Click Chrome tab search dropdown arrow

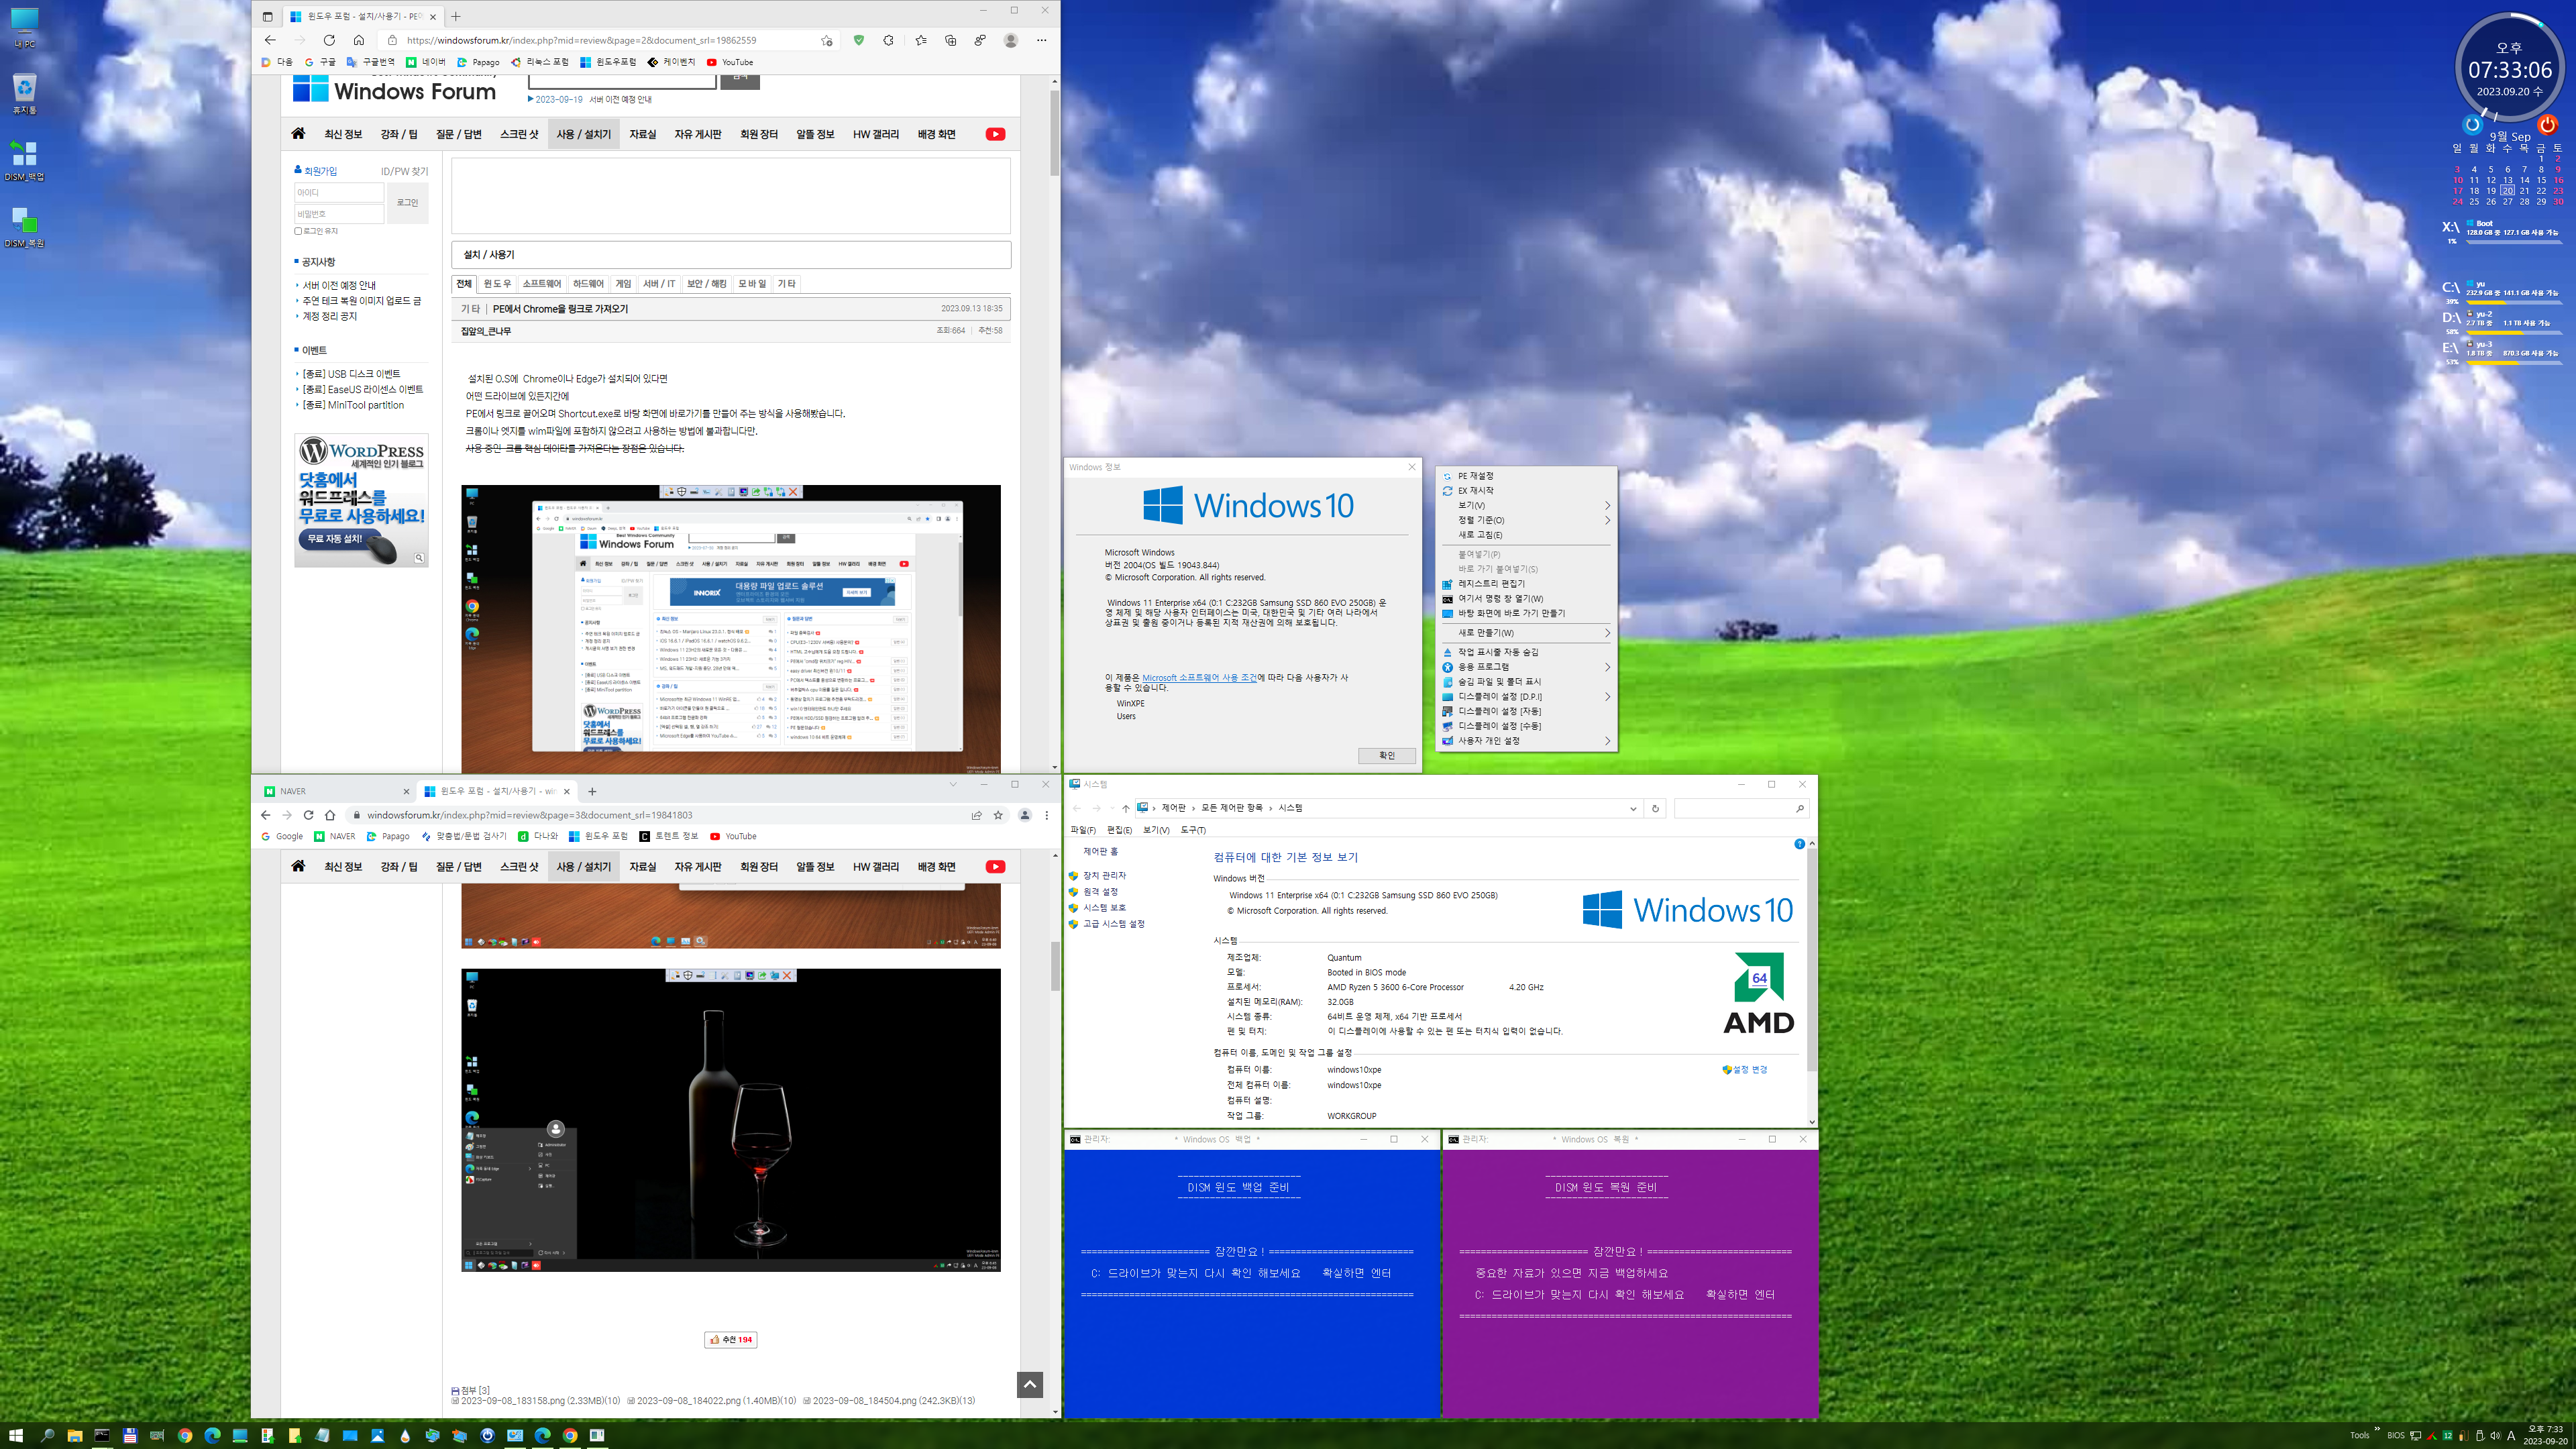[x=953, y=785]
